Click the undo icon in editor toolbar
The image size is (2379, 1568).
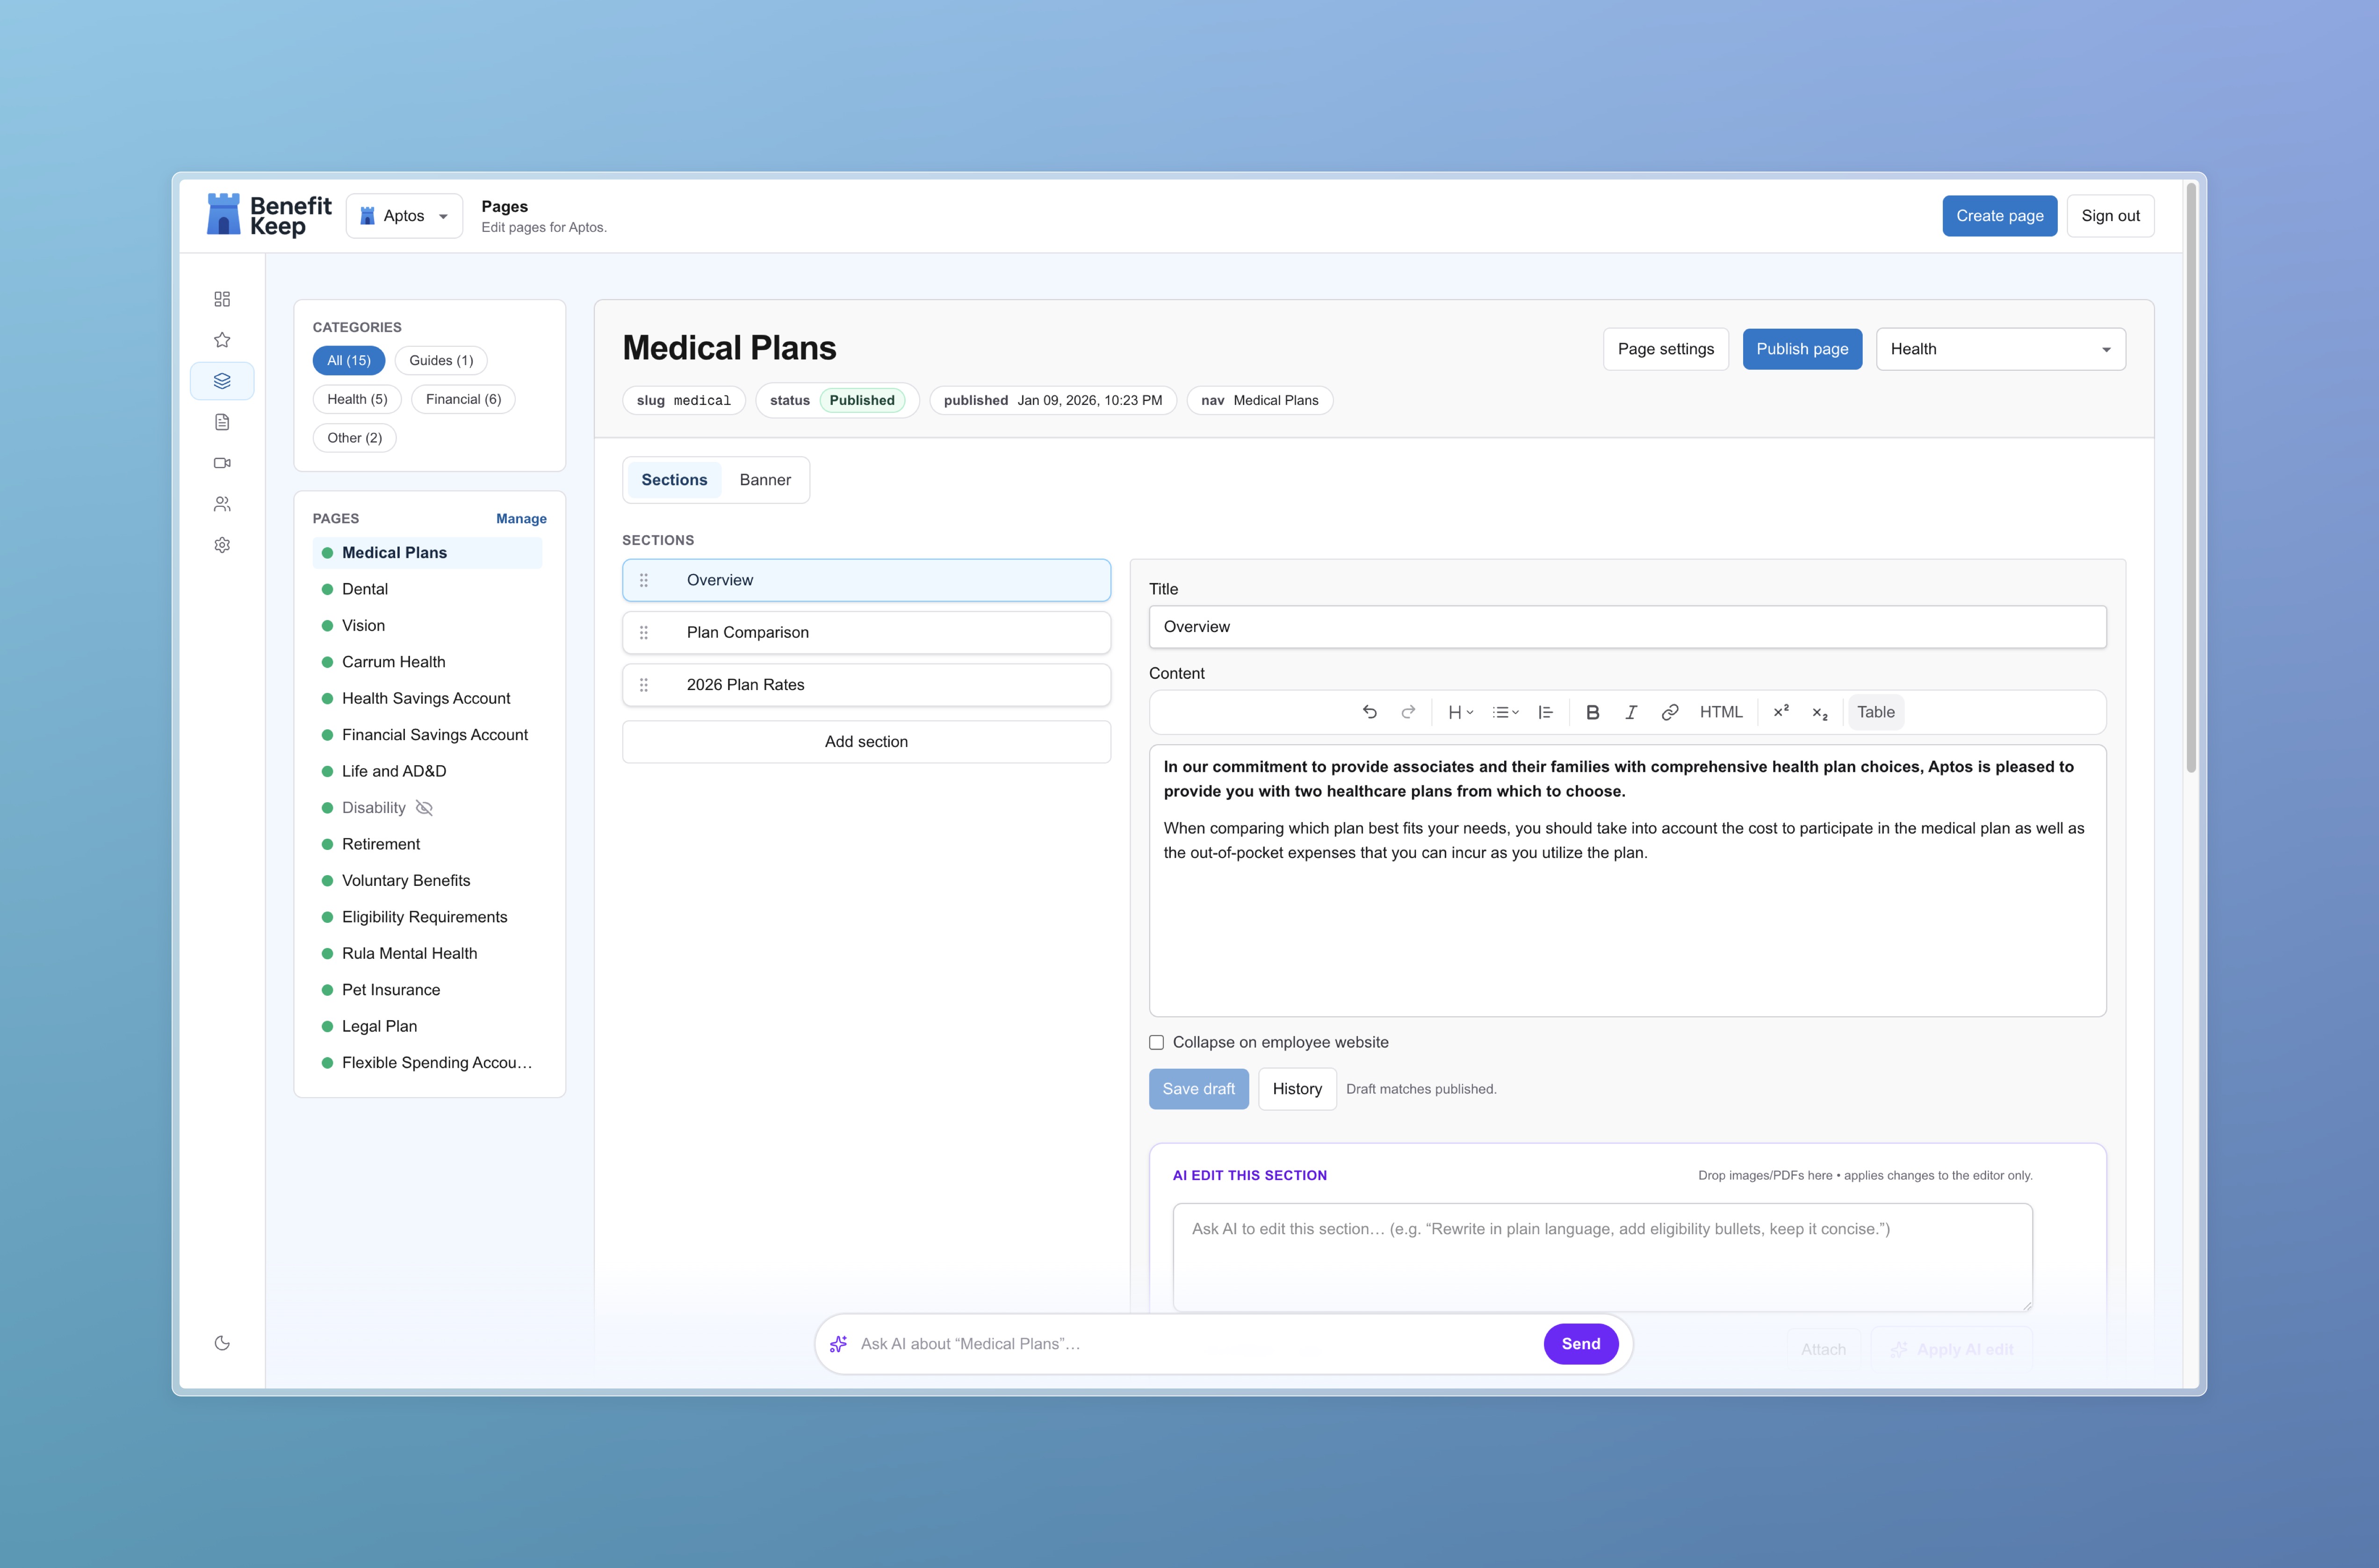click(1370, 712)
